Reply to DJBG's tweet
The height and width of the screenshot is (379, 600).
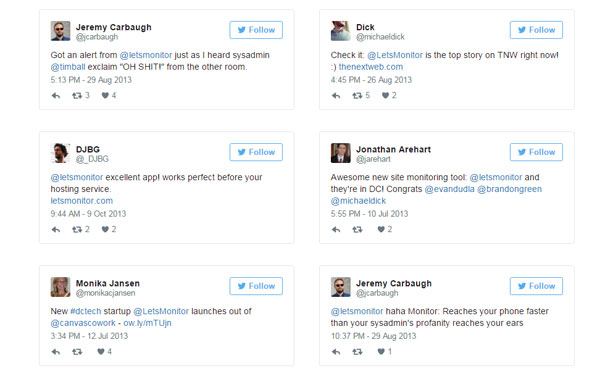[56, 229]
